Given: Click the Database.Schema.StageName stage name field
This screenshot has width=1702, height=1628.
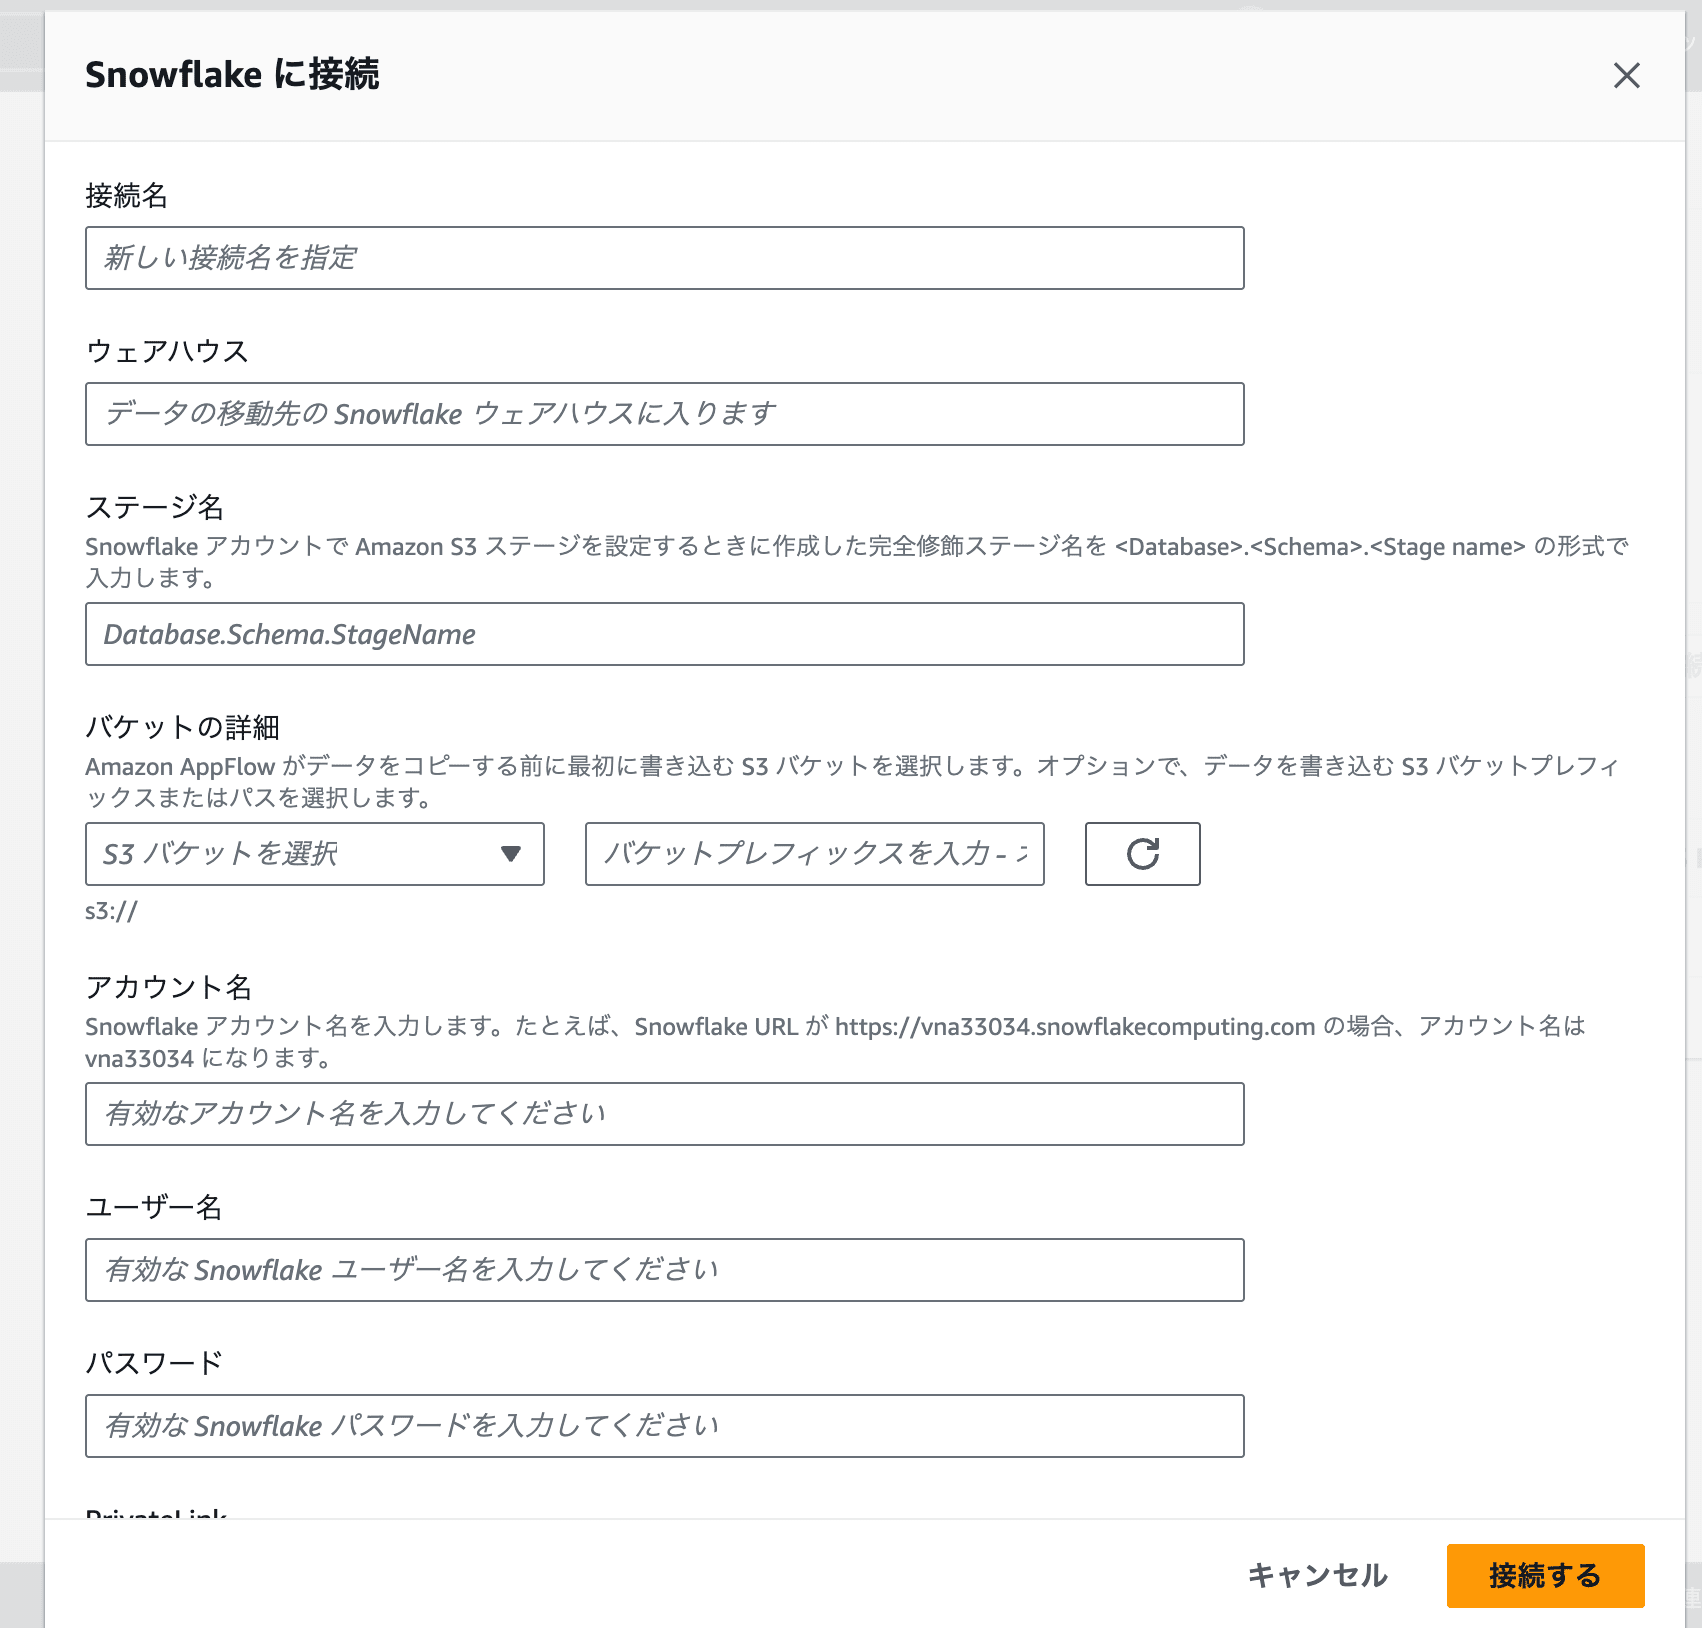Looking at the screenshot, I should [x=665, y=634].
